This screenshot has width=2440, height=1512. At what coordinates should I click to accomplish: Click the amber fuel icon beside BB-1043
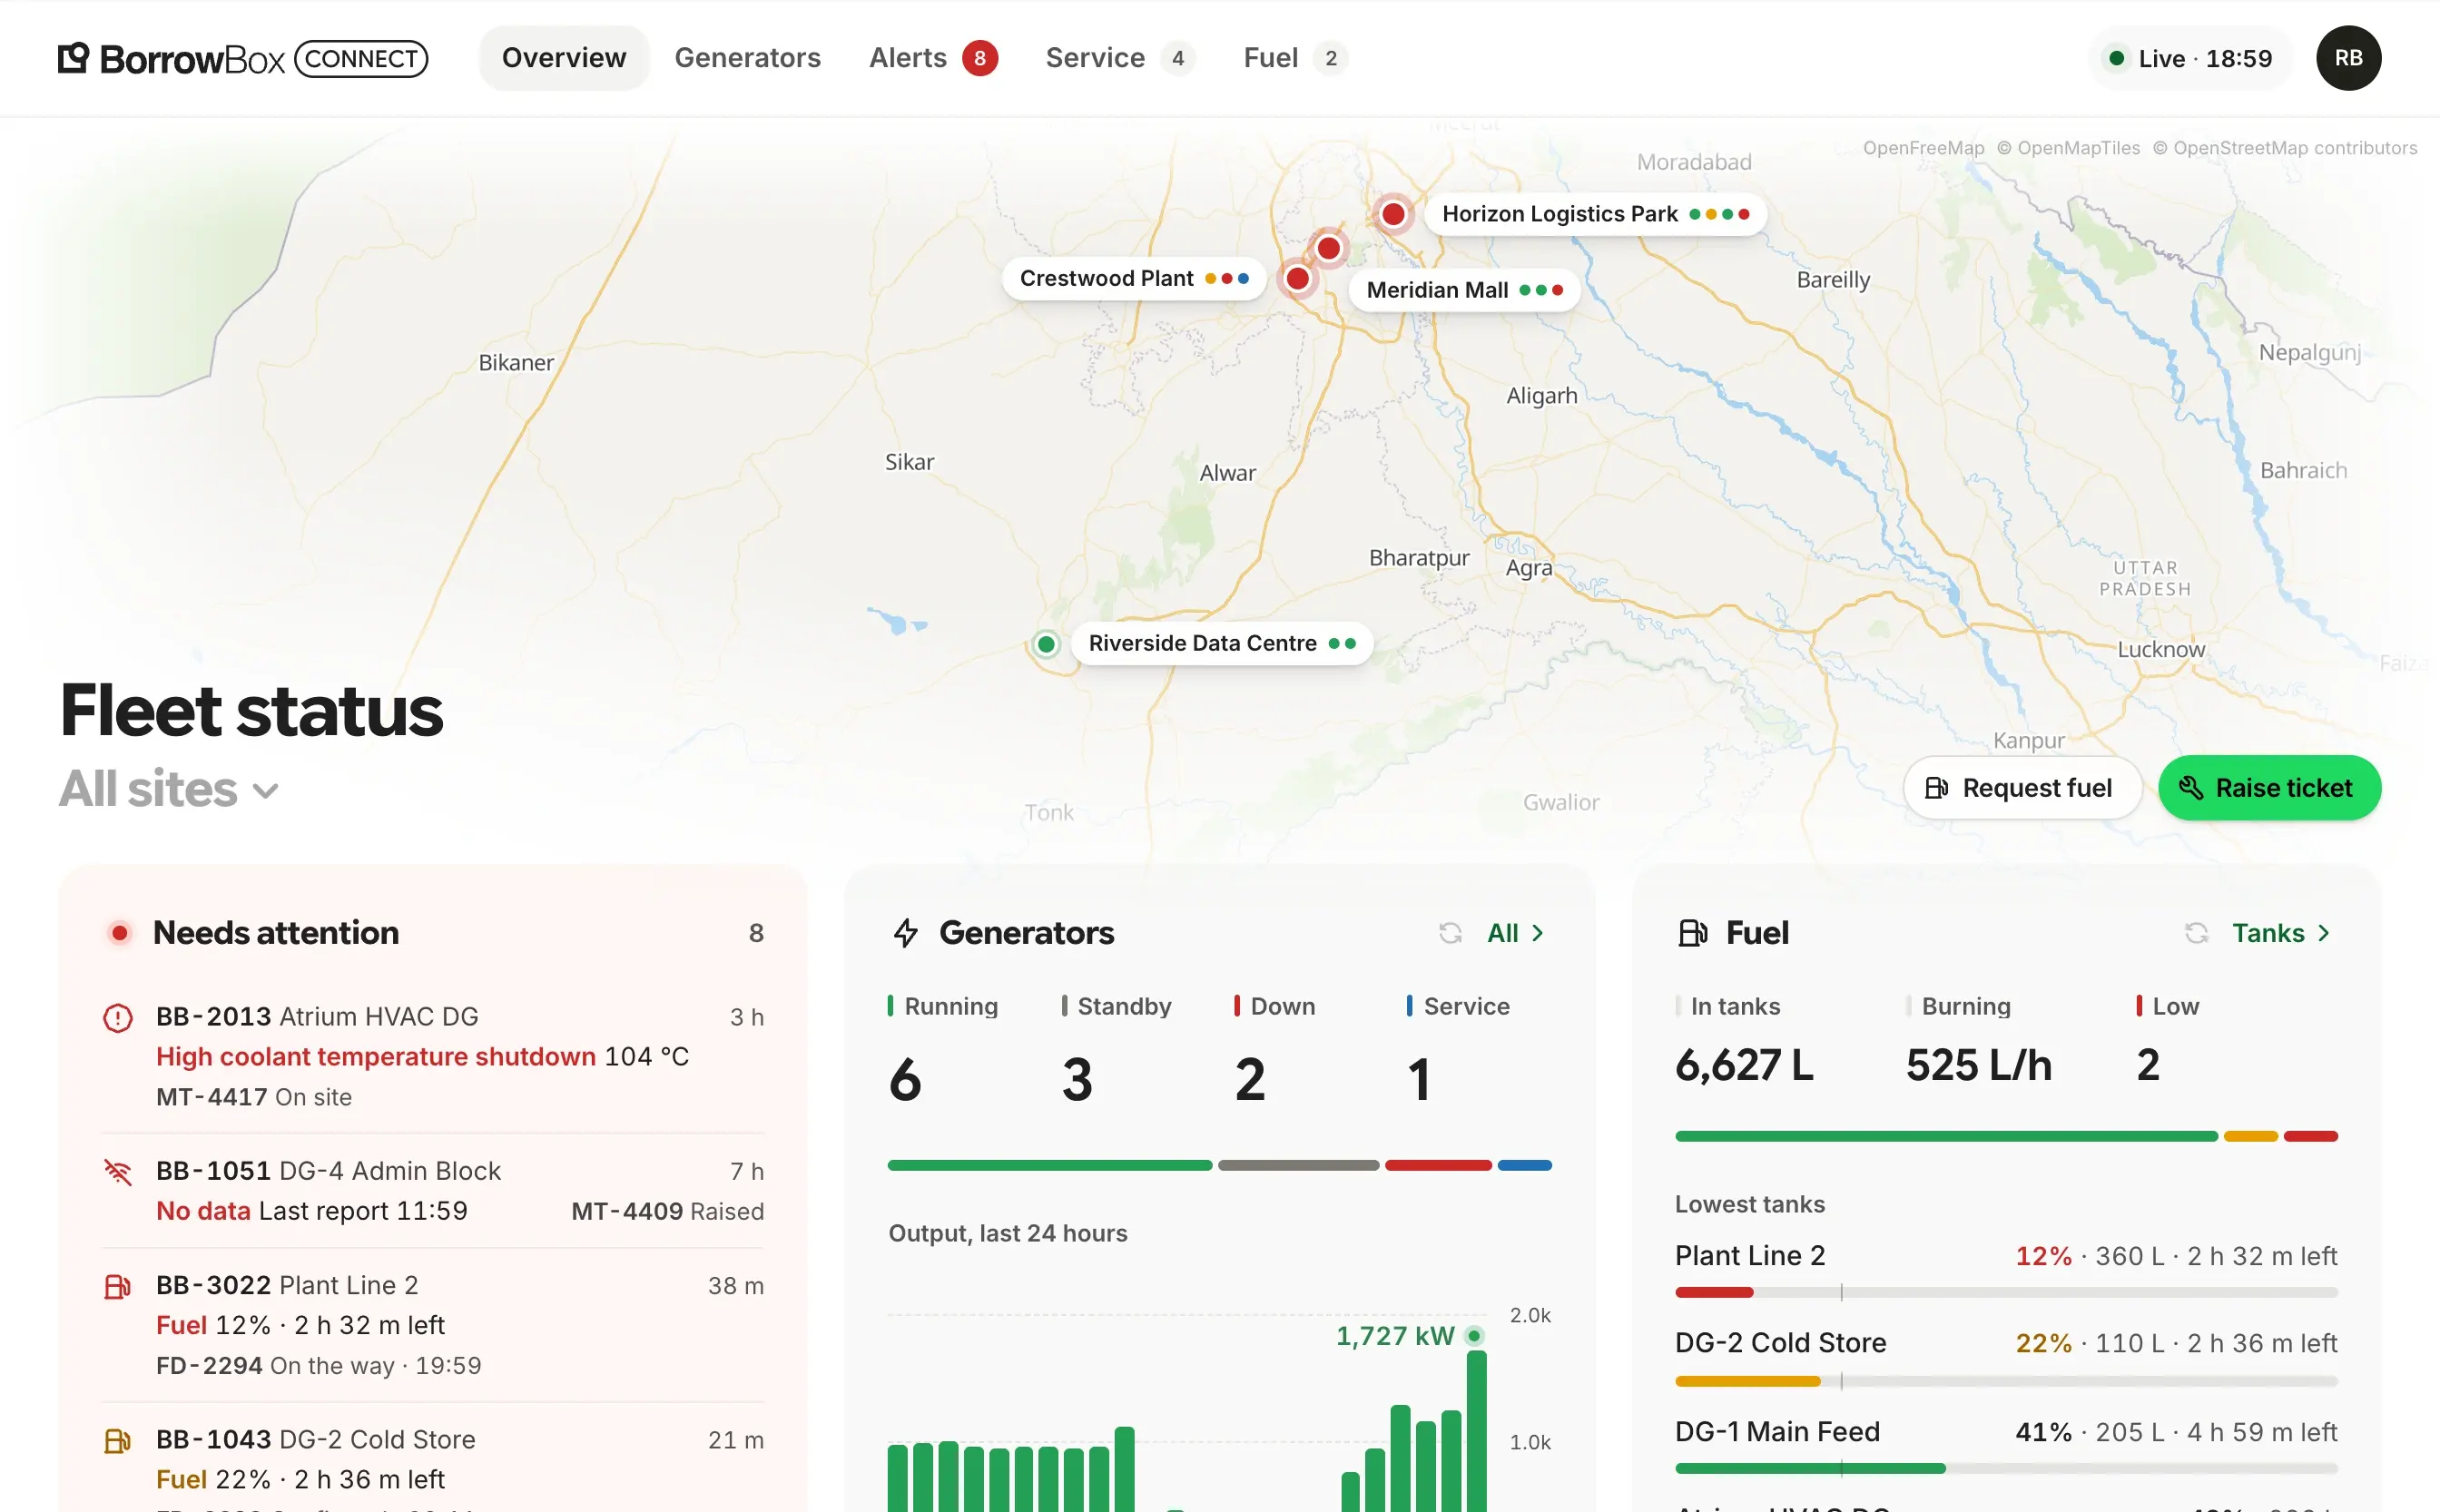click(x=118, y=1440)
